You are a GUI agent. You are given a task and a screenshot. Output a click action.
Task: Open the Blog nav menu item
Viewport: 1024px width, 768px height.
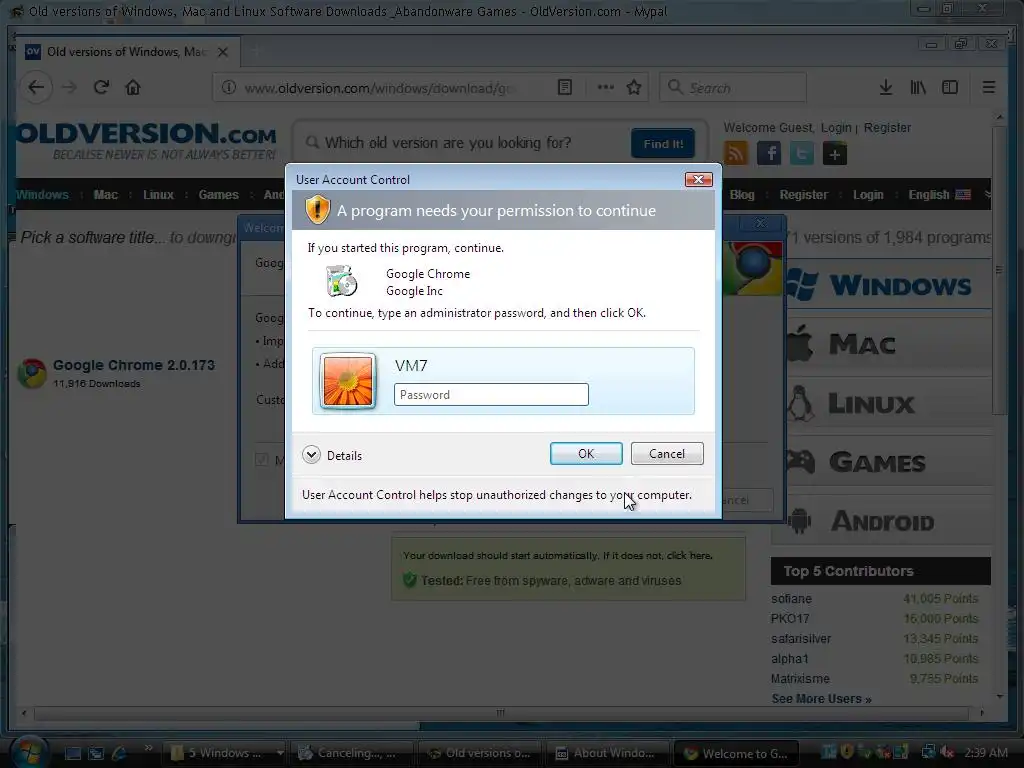(x=742, y=195)
